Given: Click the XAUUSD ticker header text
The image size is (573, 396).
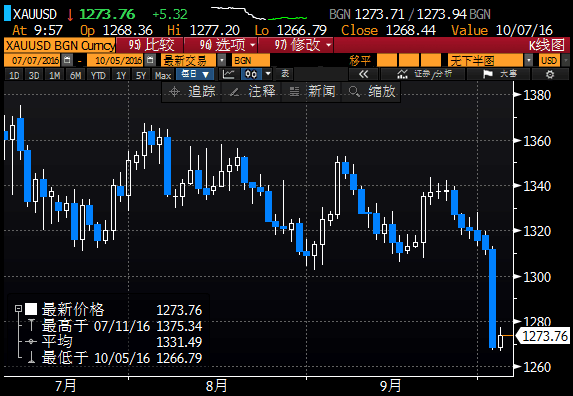Looking at the screenshot, I should [x=35, y=14].
